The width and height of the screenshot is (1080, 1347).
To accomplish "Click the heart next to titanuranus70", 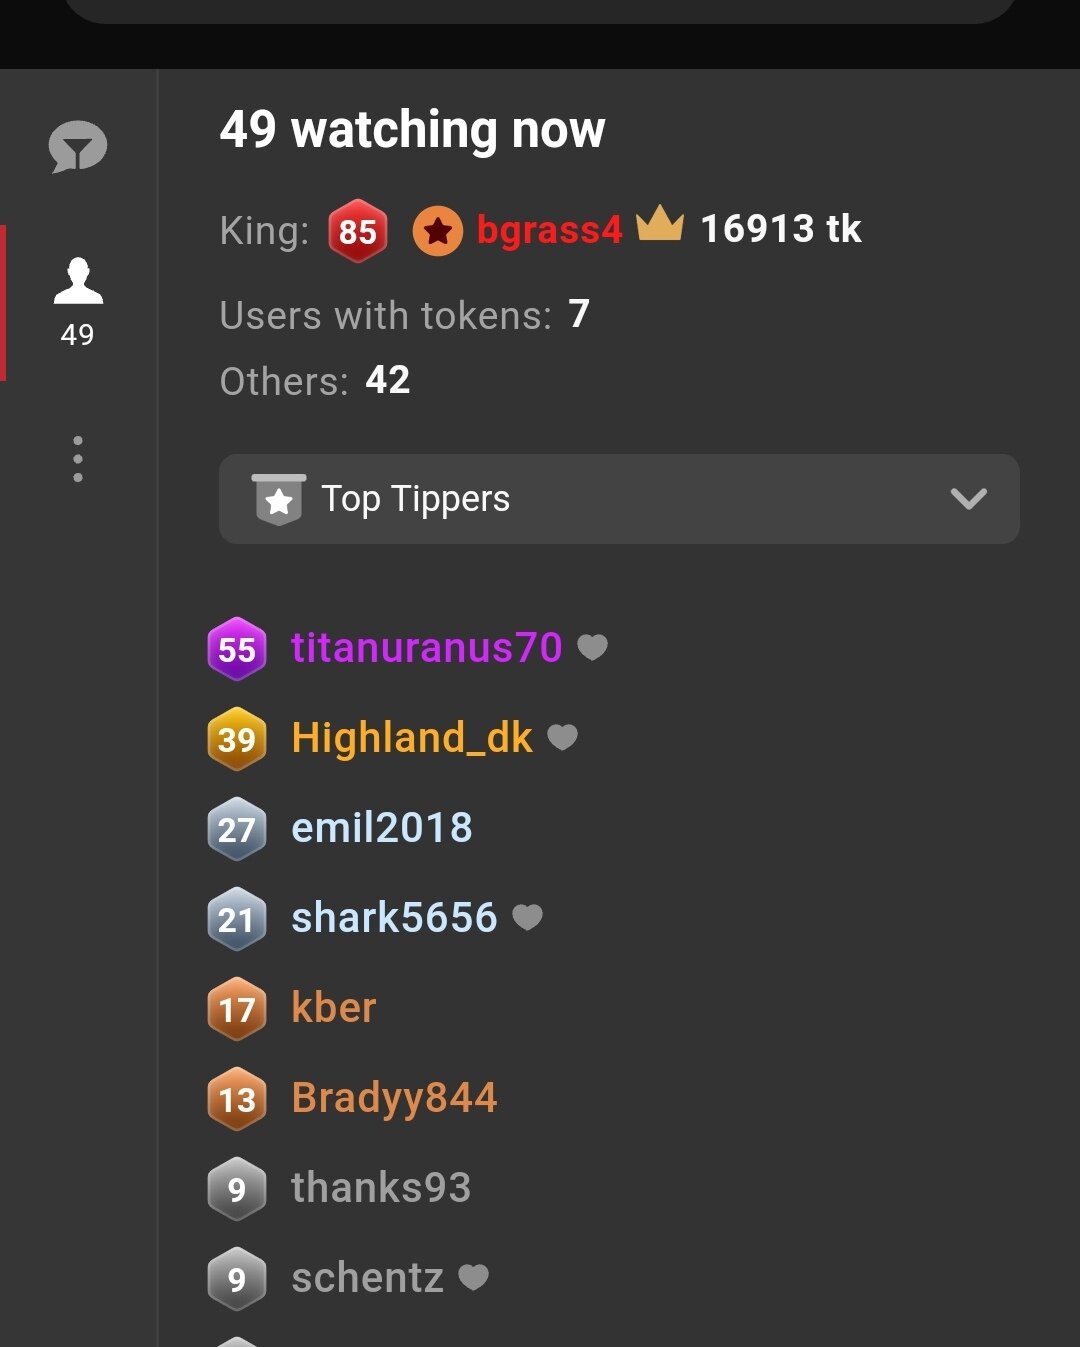I will 593,648.
